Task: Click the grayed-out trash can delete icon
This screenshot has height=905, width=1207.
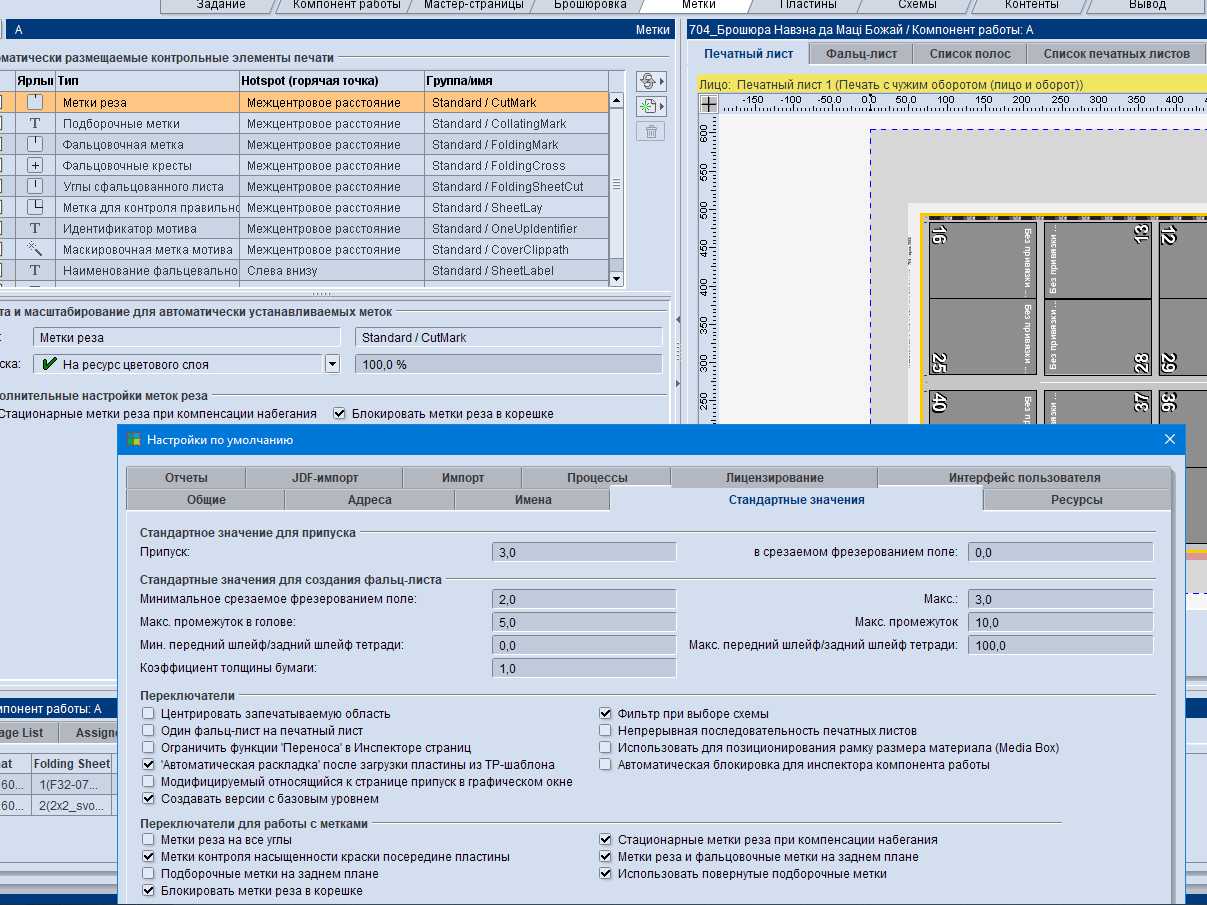Action: pyautogui.click(x=650, y=131)
